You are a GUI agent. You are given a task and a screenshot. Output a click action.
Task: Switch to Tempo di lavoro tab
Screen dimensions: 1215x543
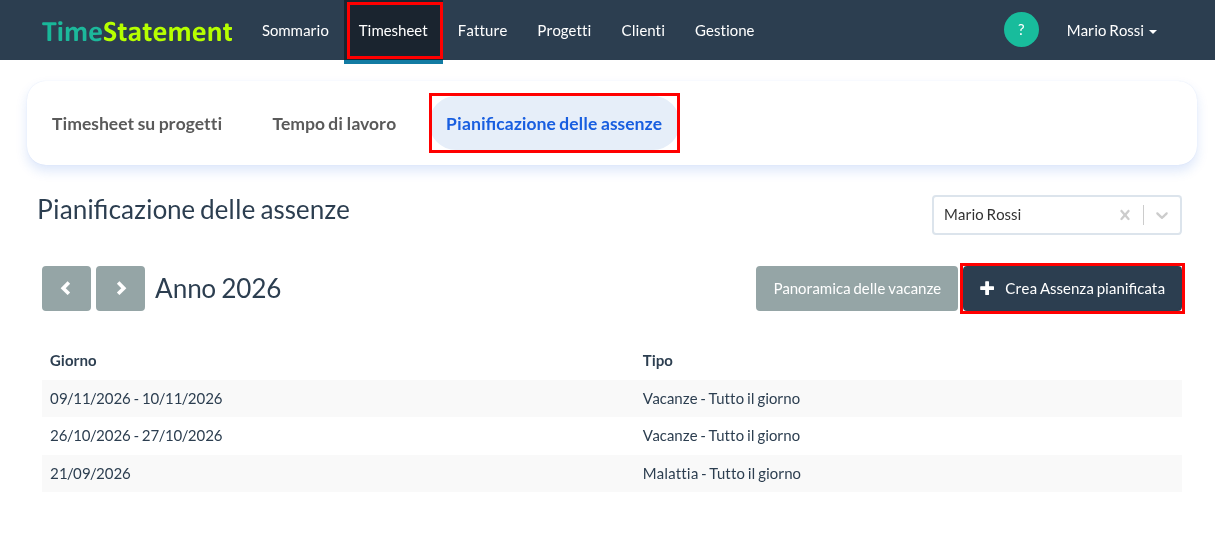334,124
